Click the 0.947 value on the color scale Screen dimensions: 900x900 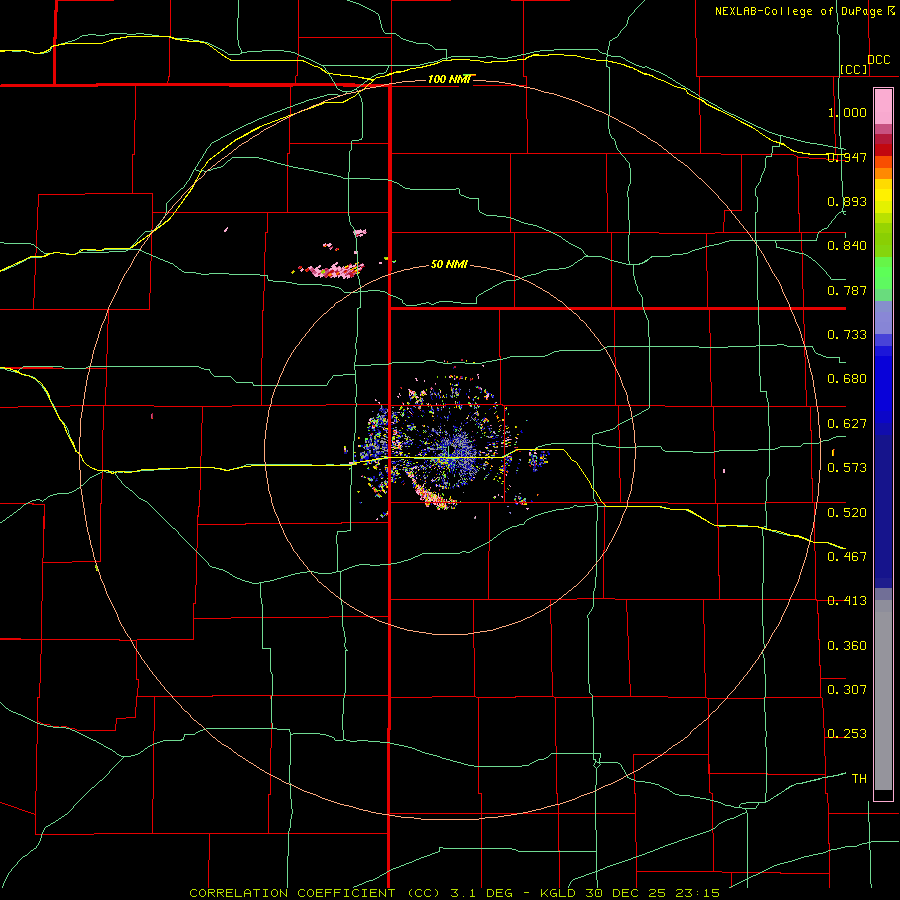[x=847, y=157]
